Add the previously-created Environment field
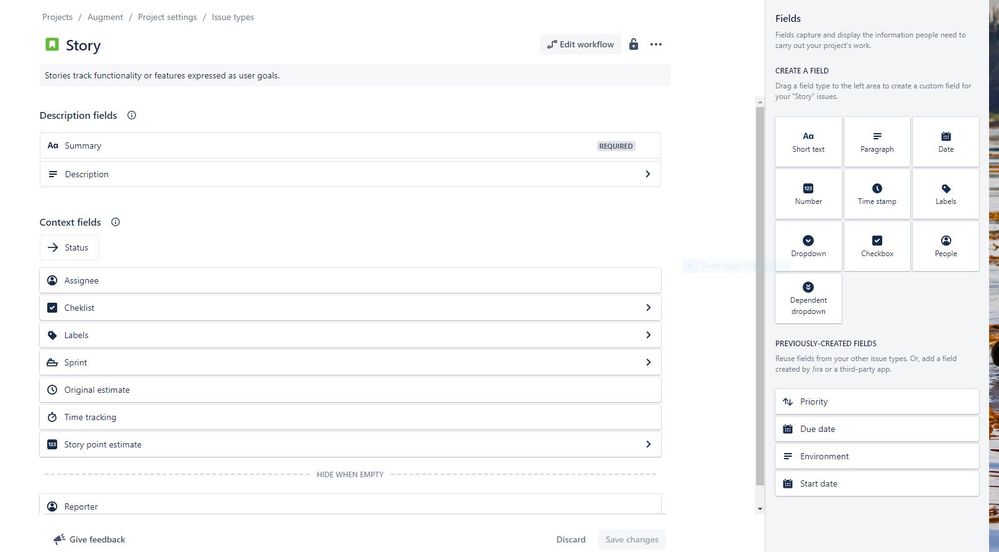The image size is (999, 552). pyautogui.click(x=877, y=456)
